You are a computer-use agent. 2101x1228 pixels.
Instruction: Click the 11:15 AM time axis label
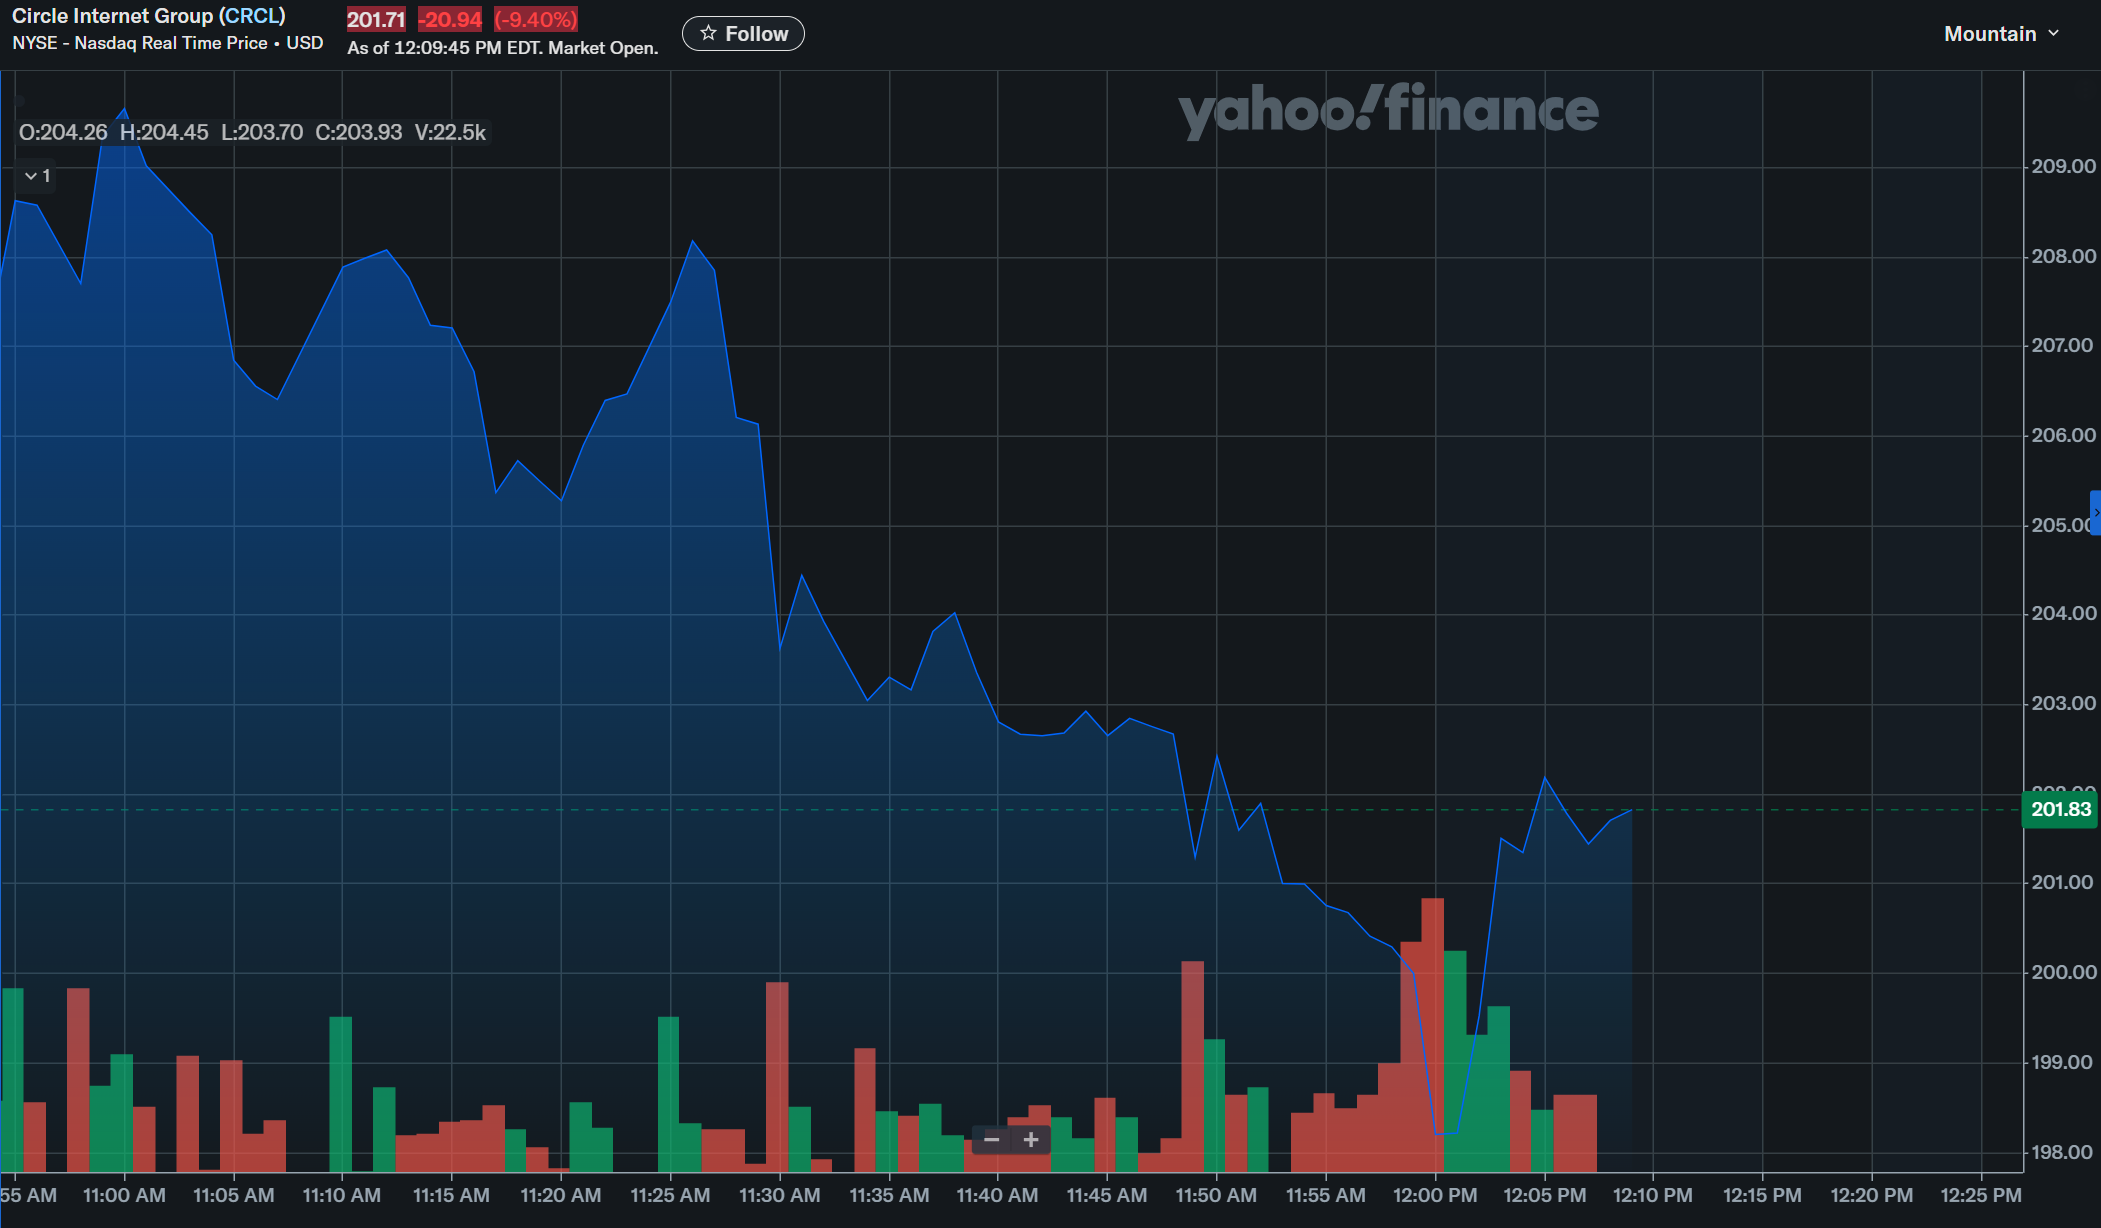tap(451, 1195)
